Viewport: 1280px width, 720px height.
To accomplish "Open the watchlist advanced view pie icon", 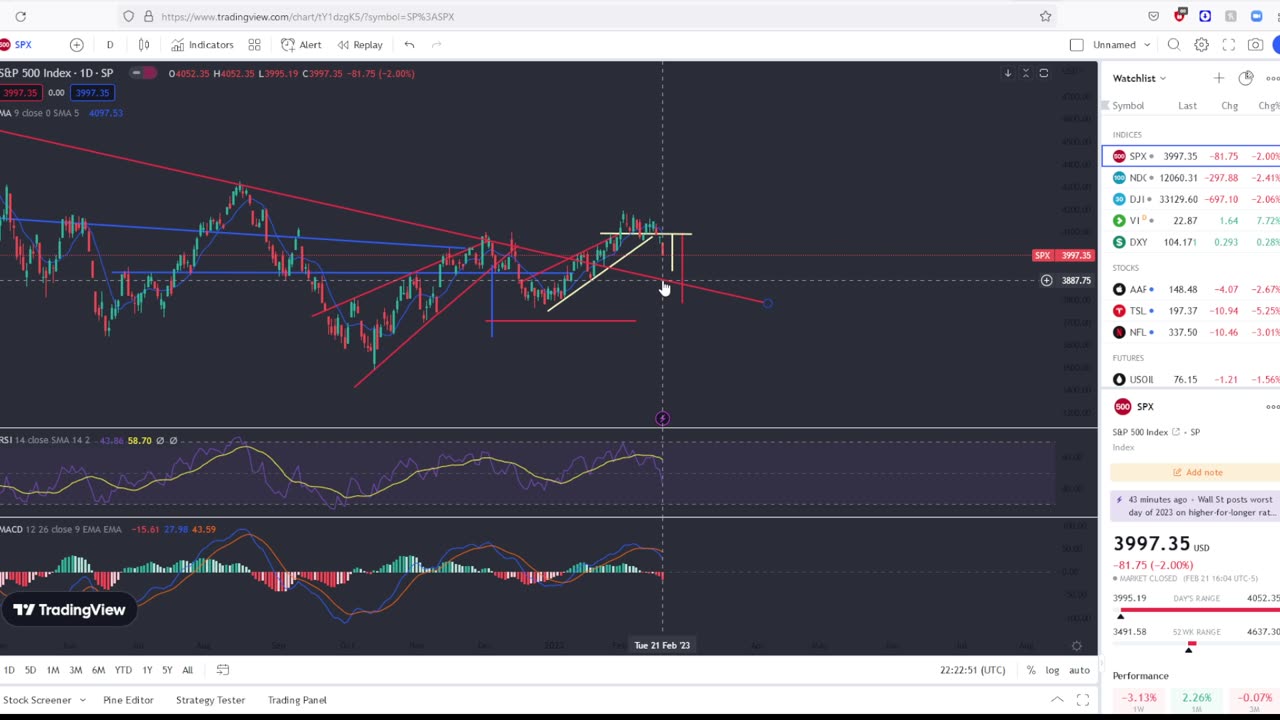I will 1245,78.
